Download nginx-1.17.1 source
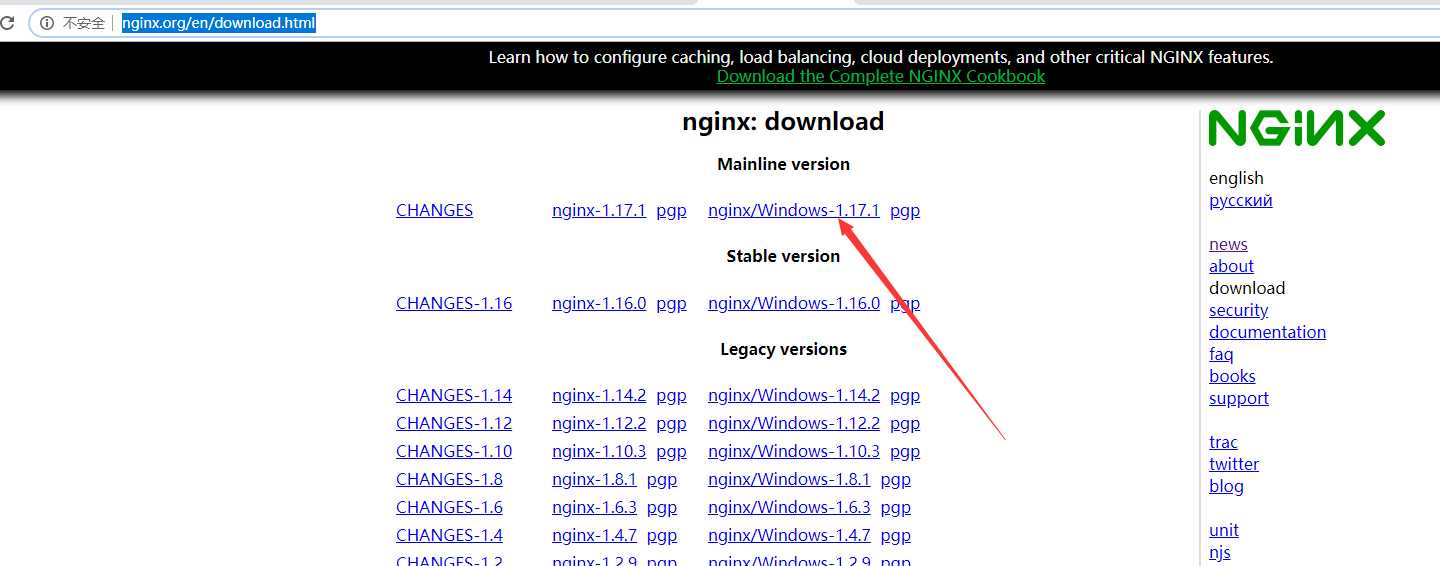The width and height of the screenshot is (1440, 566). pyautogui.click(x=599, y=210)
